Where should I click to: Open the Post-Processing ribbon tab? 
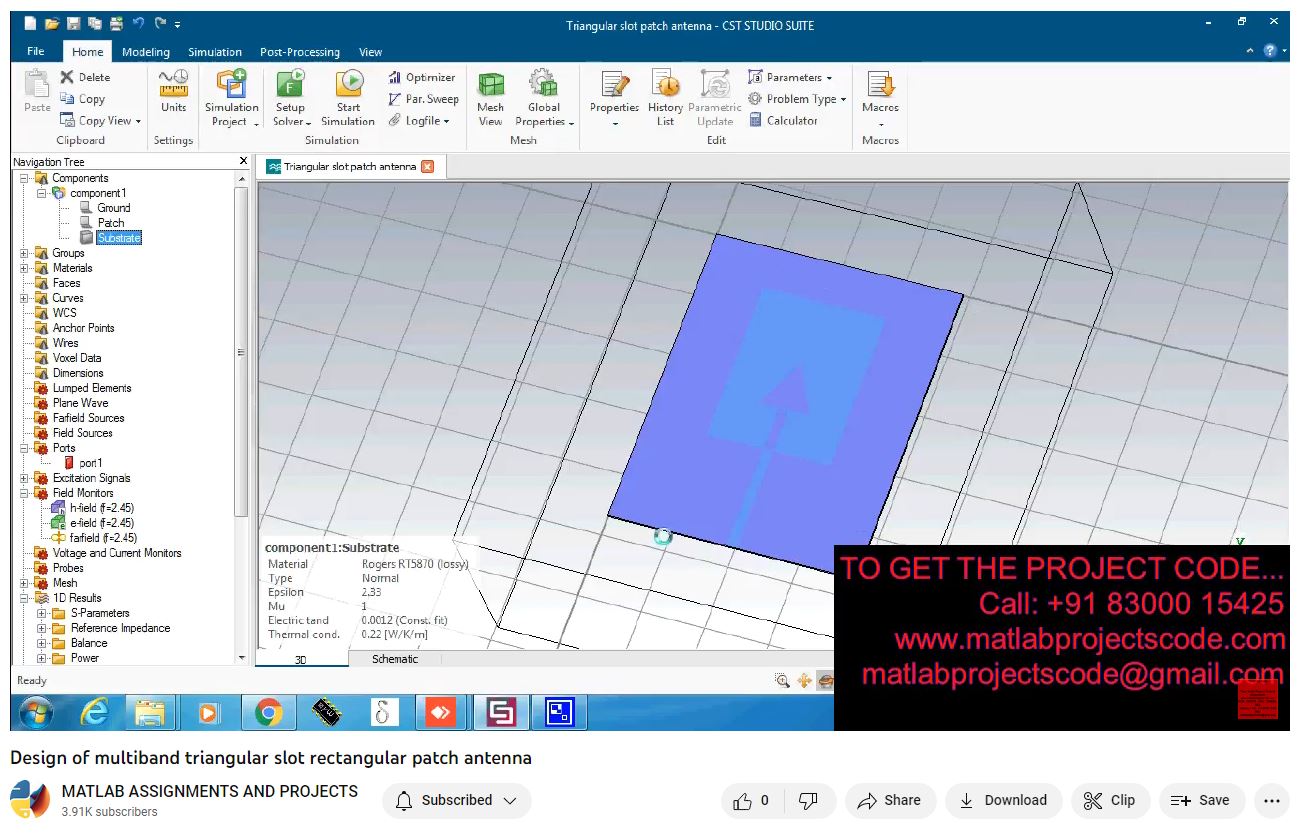click(x=299, y=52)
